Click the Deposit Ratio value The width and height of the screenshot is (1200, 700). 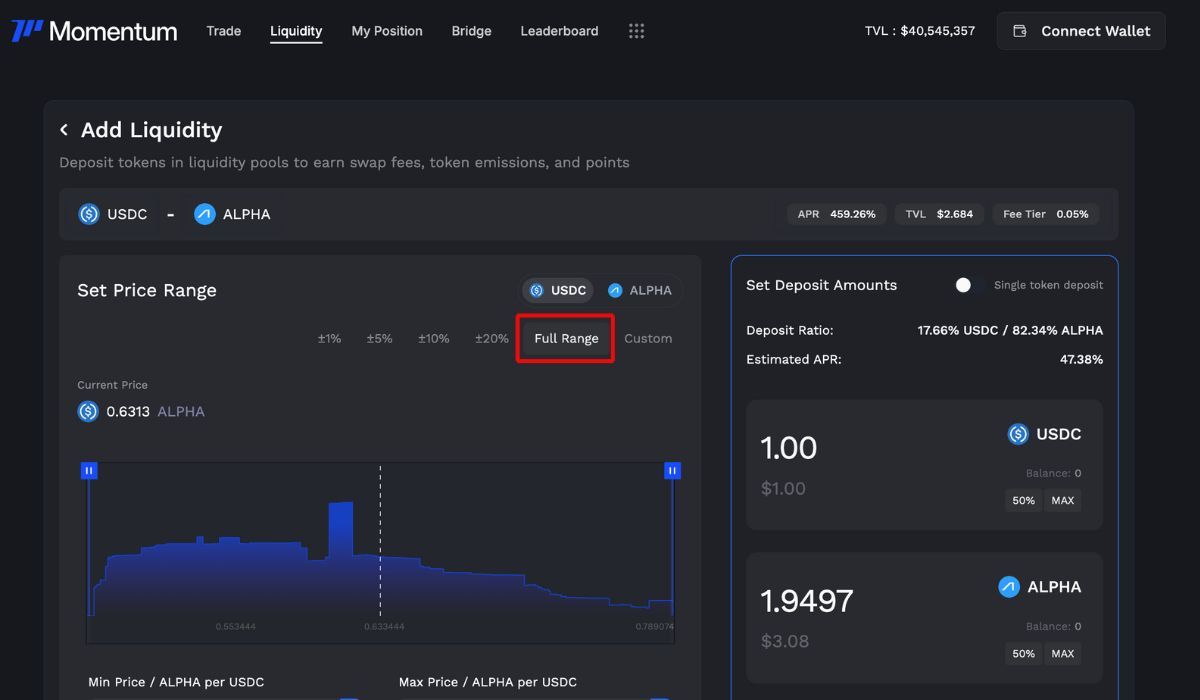1010,330
